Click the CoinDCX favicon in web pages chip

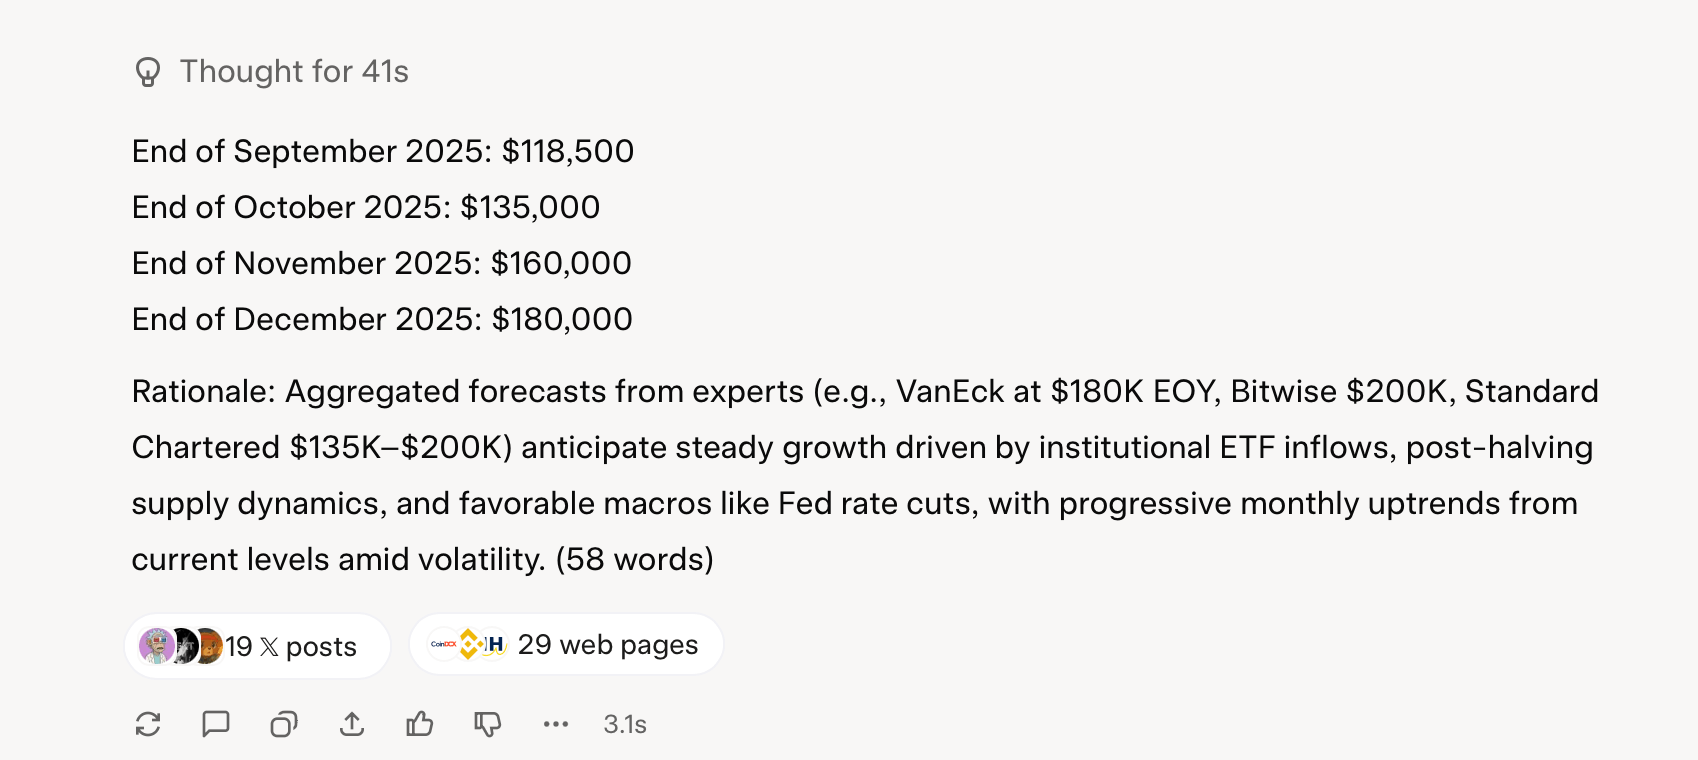443,645
